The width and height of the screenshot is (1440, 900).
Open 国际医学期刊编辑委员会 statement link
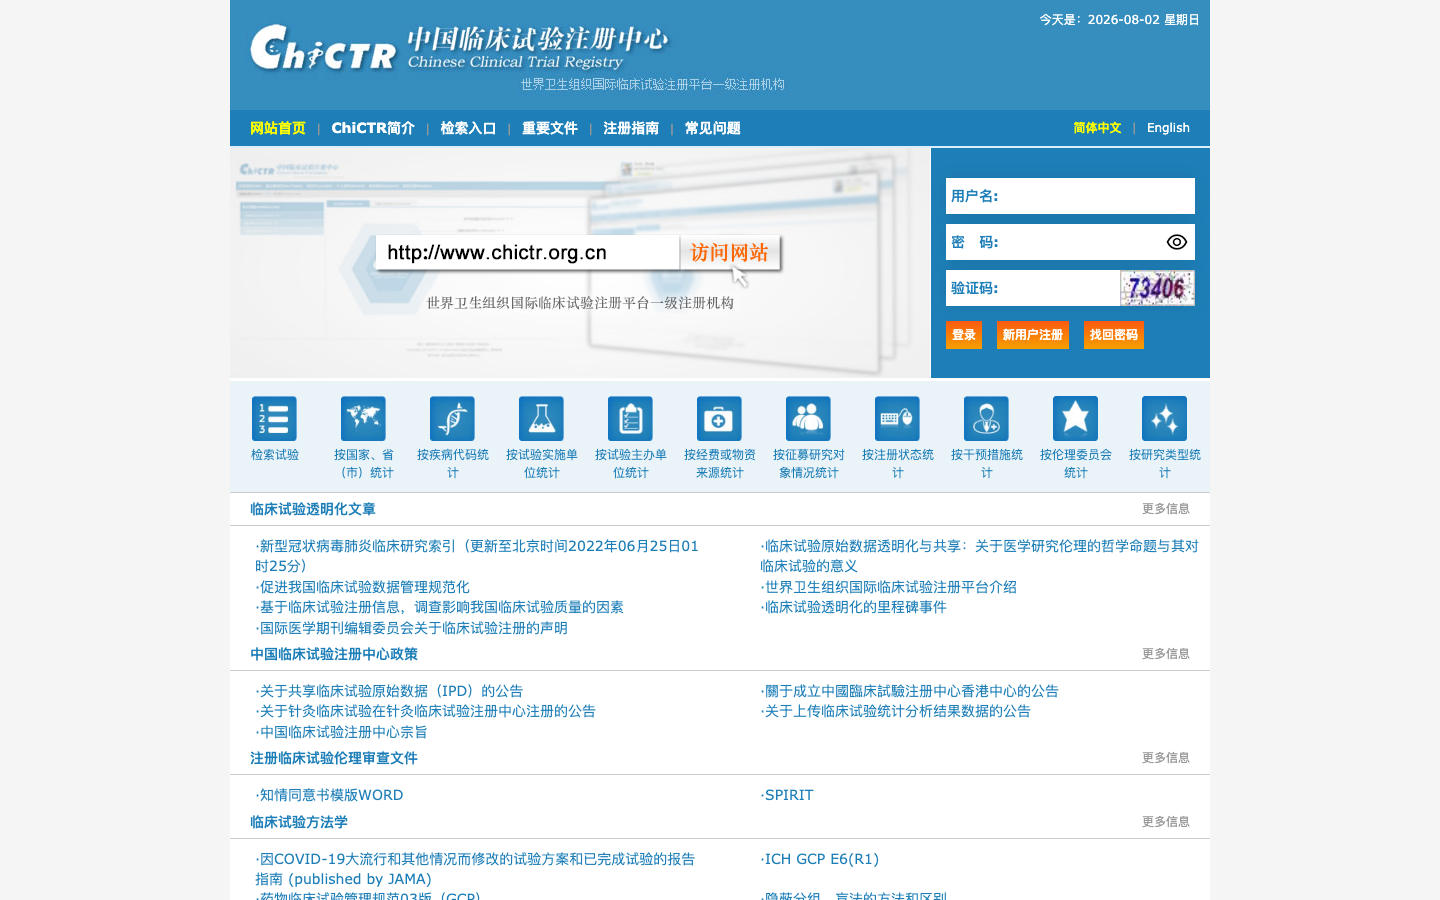click(411, 628)
